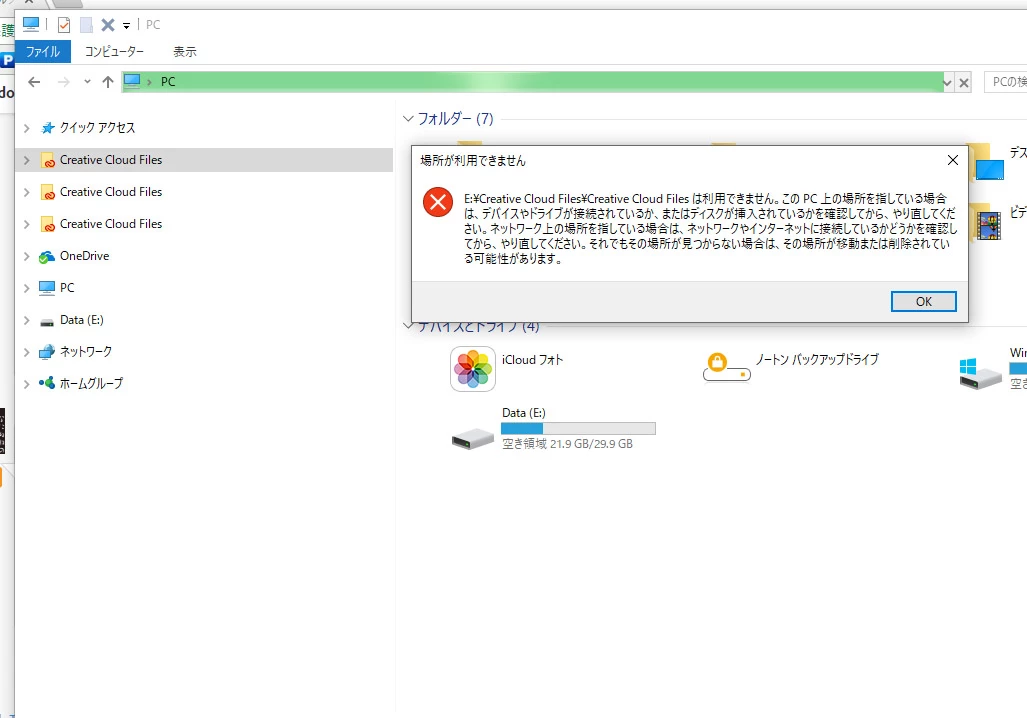Image resolution: width=1027 pixels, height=718 pixels.
Task: Click the new folder quick access toolbar icon
Action: point(86,25)
